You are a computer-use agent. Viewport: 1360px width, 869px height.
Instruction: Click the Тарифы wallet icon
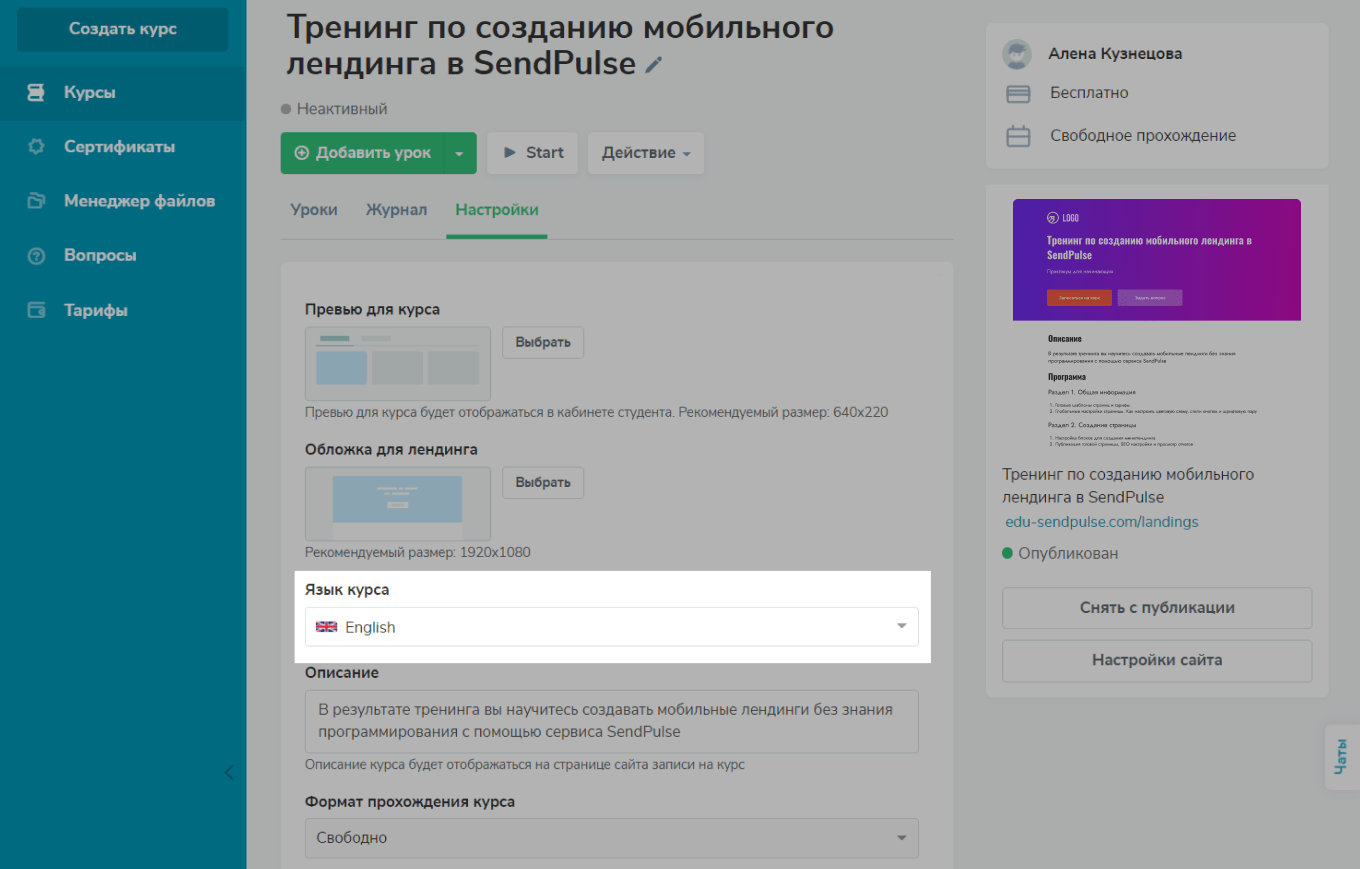tap(36, 310)
